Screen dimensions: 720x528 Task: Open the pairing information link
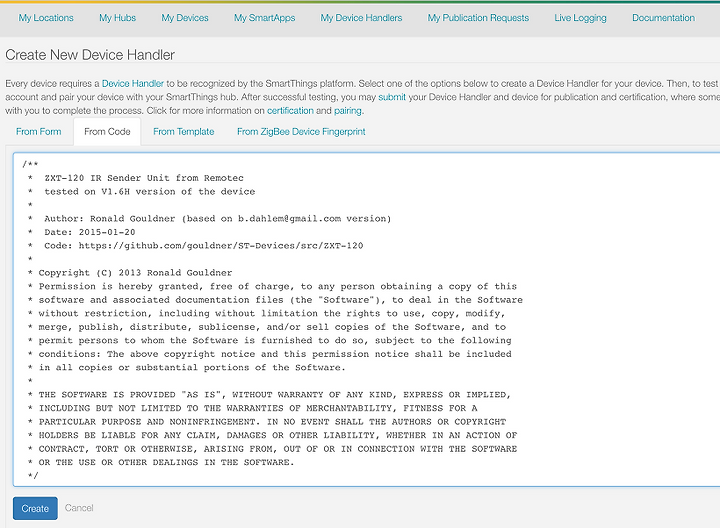(348, 111)
